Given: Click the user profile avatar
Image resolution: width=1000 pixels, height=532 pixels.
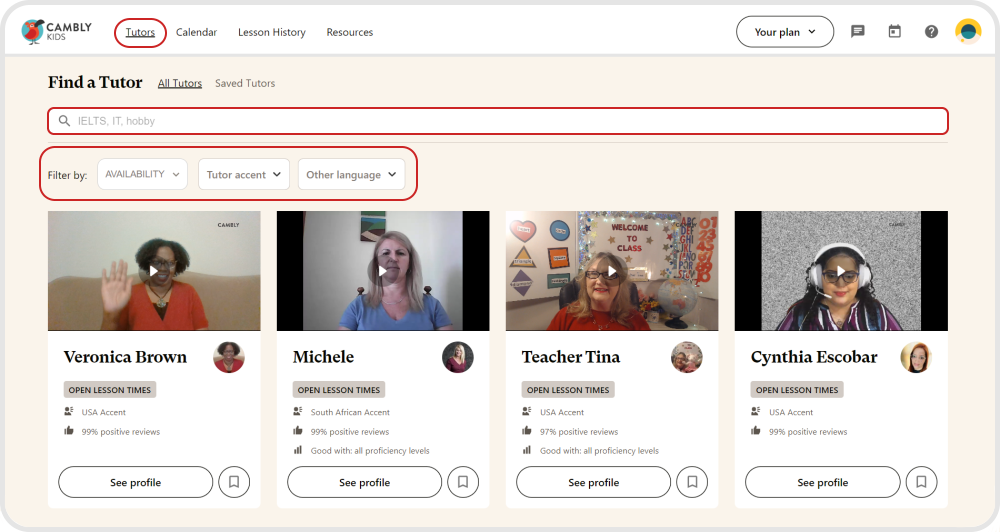Looking at the screenshot, I should [x=968, y=32].
